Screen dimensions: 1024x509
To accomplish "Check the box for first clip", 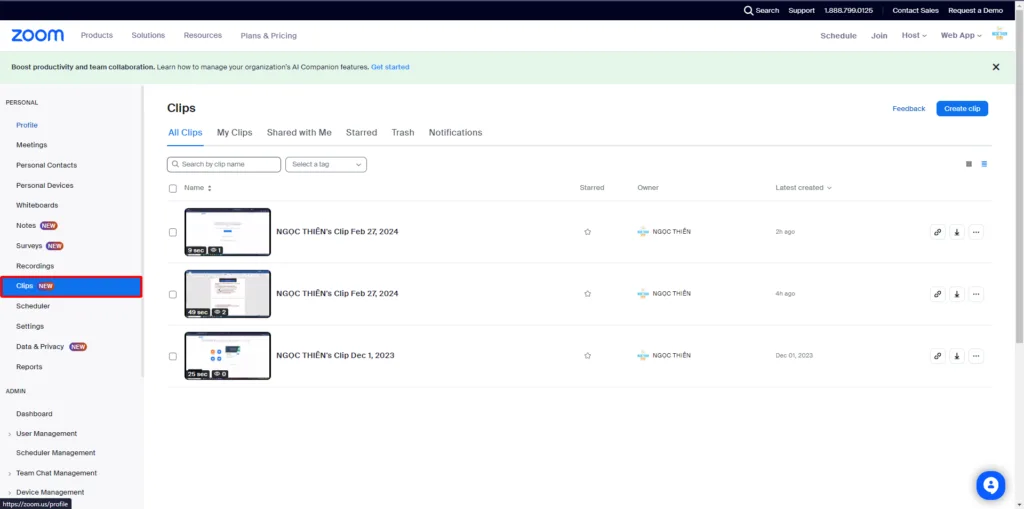I will point(173,232).
